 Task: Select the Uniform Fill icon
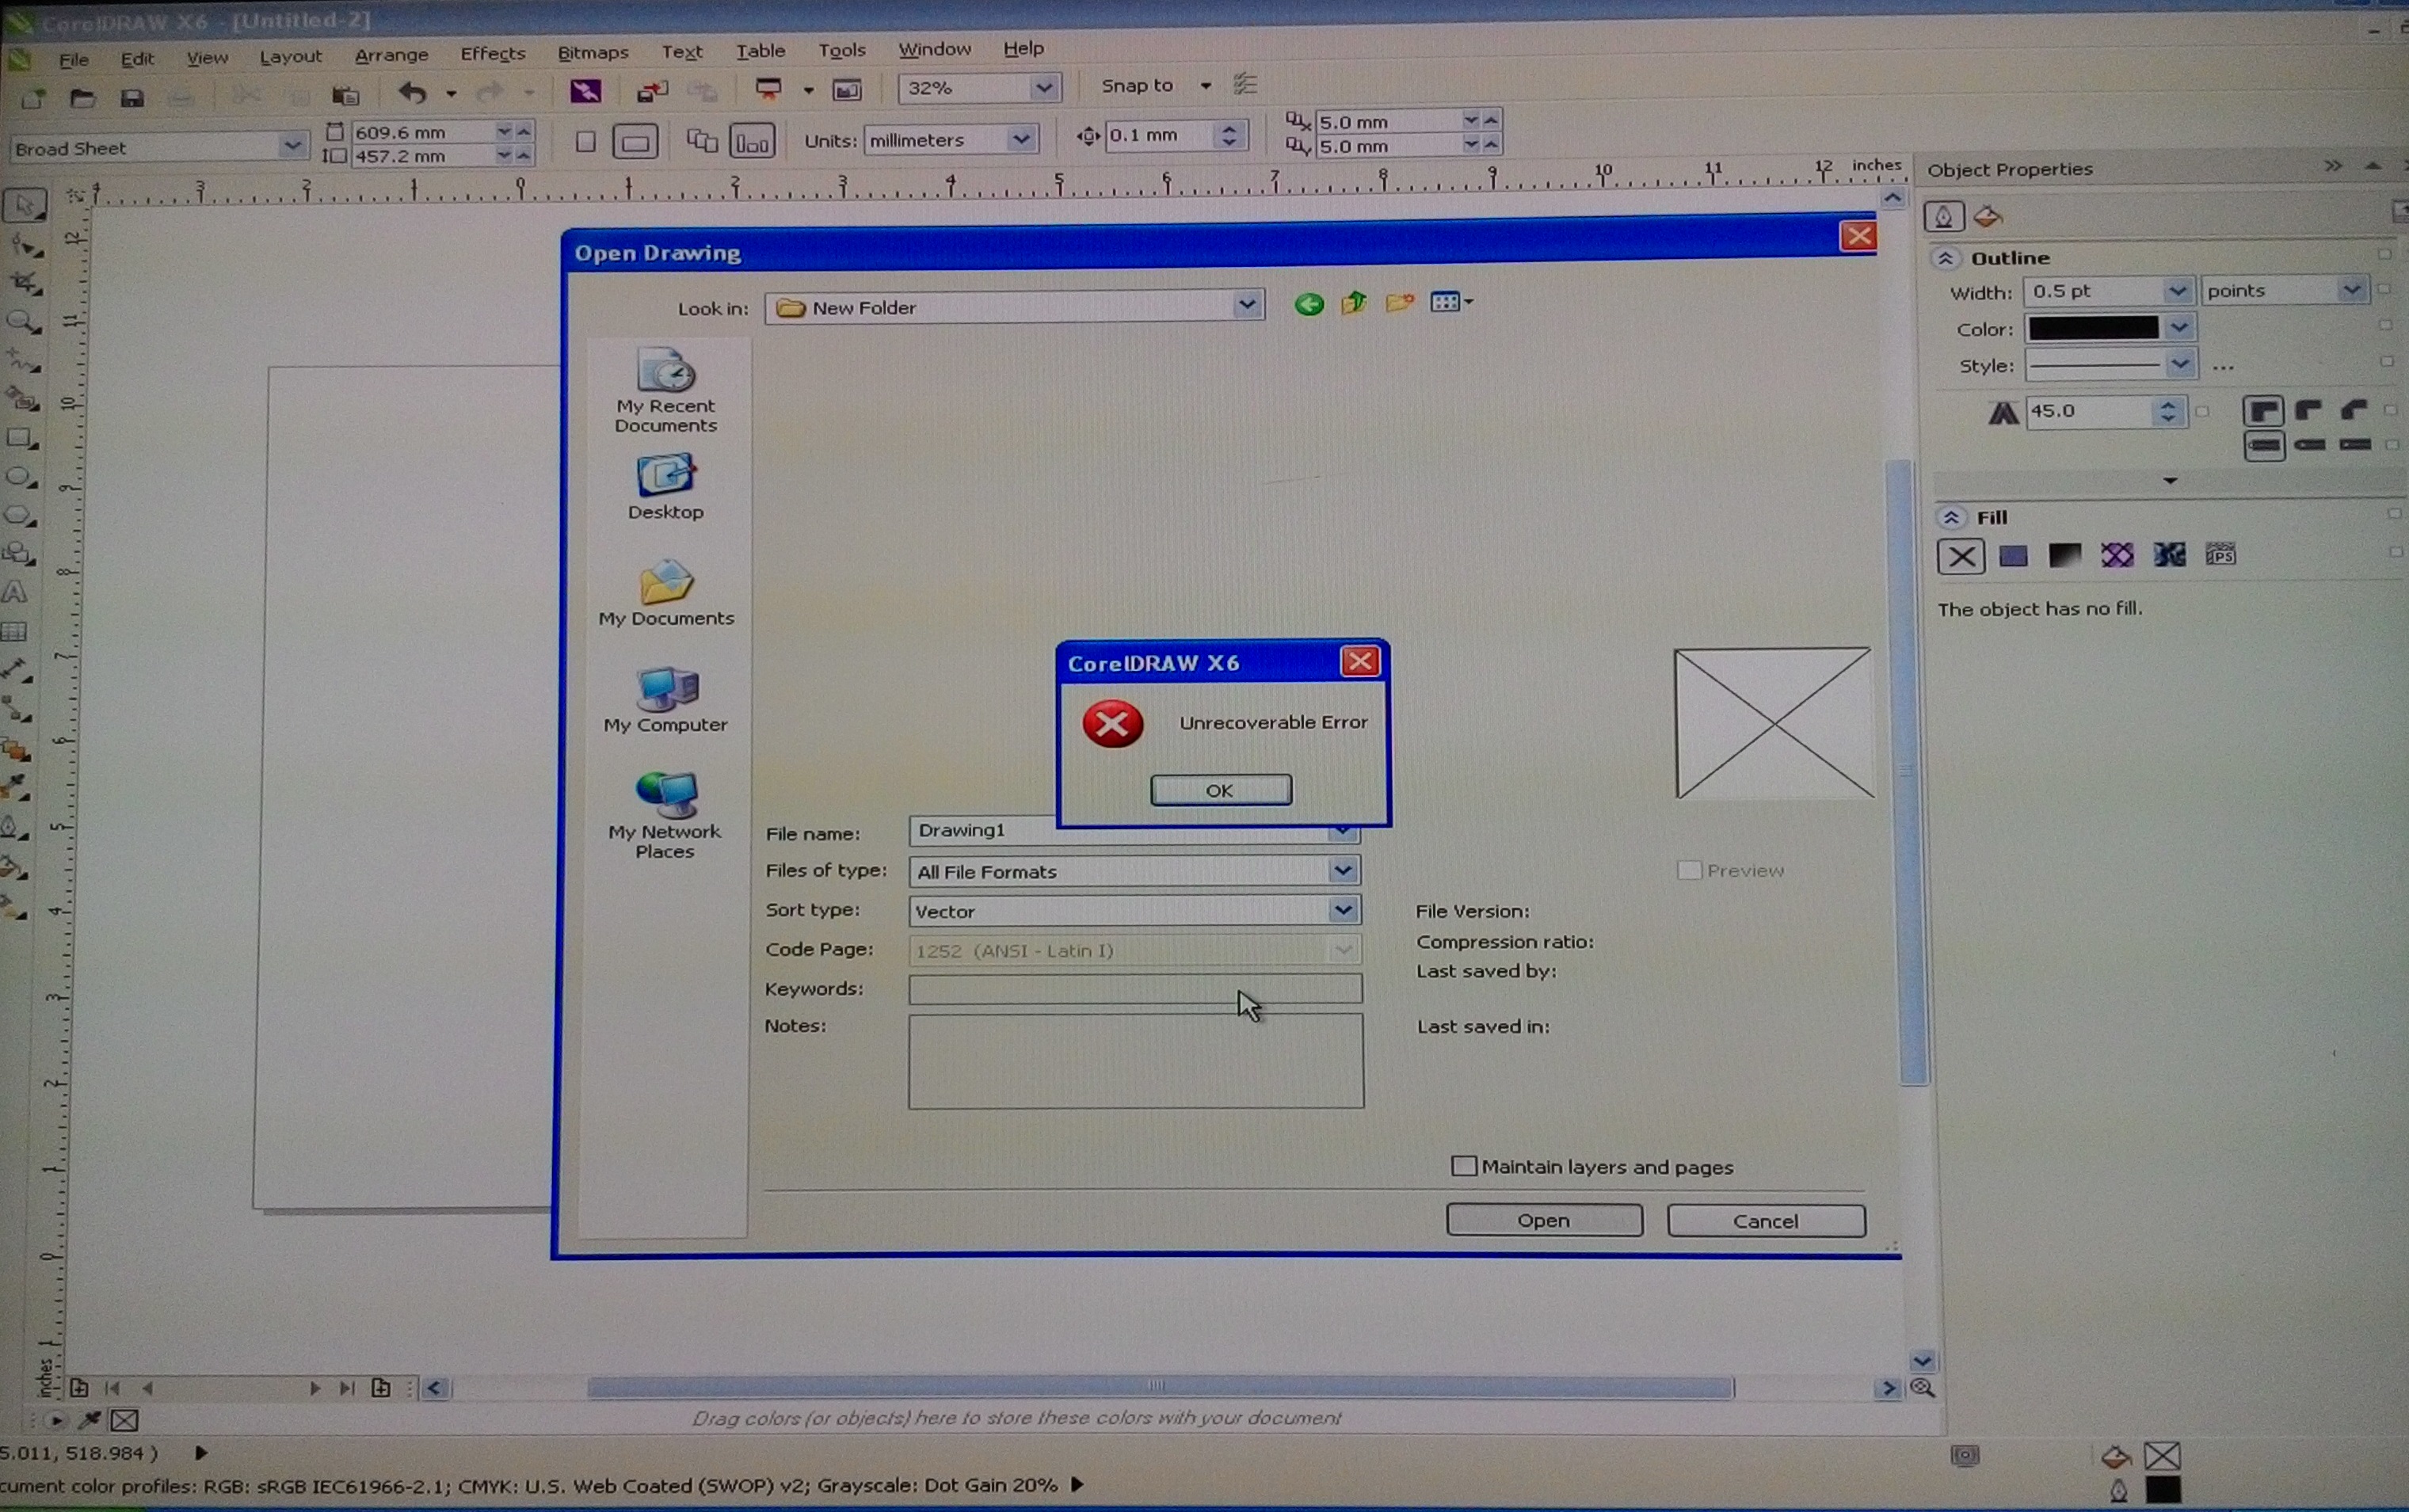pos(2013,556)
